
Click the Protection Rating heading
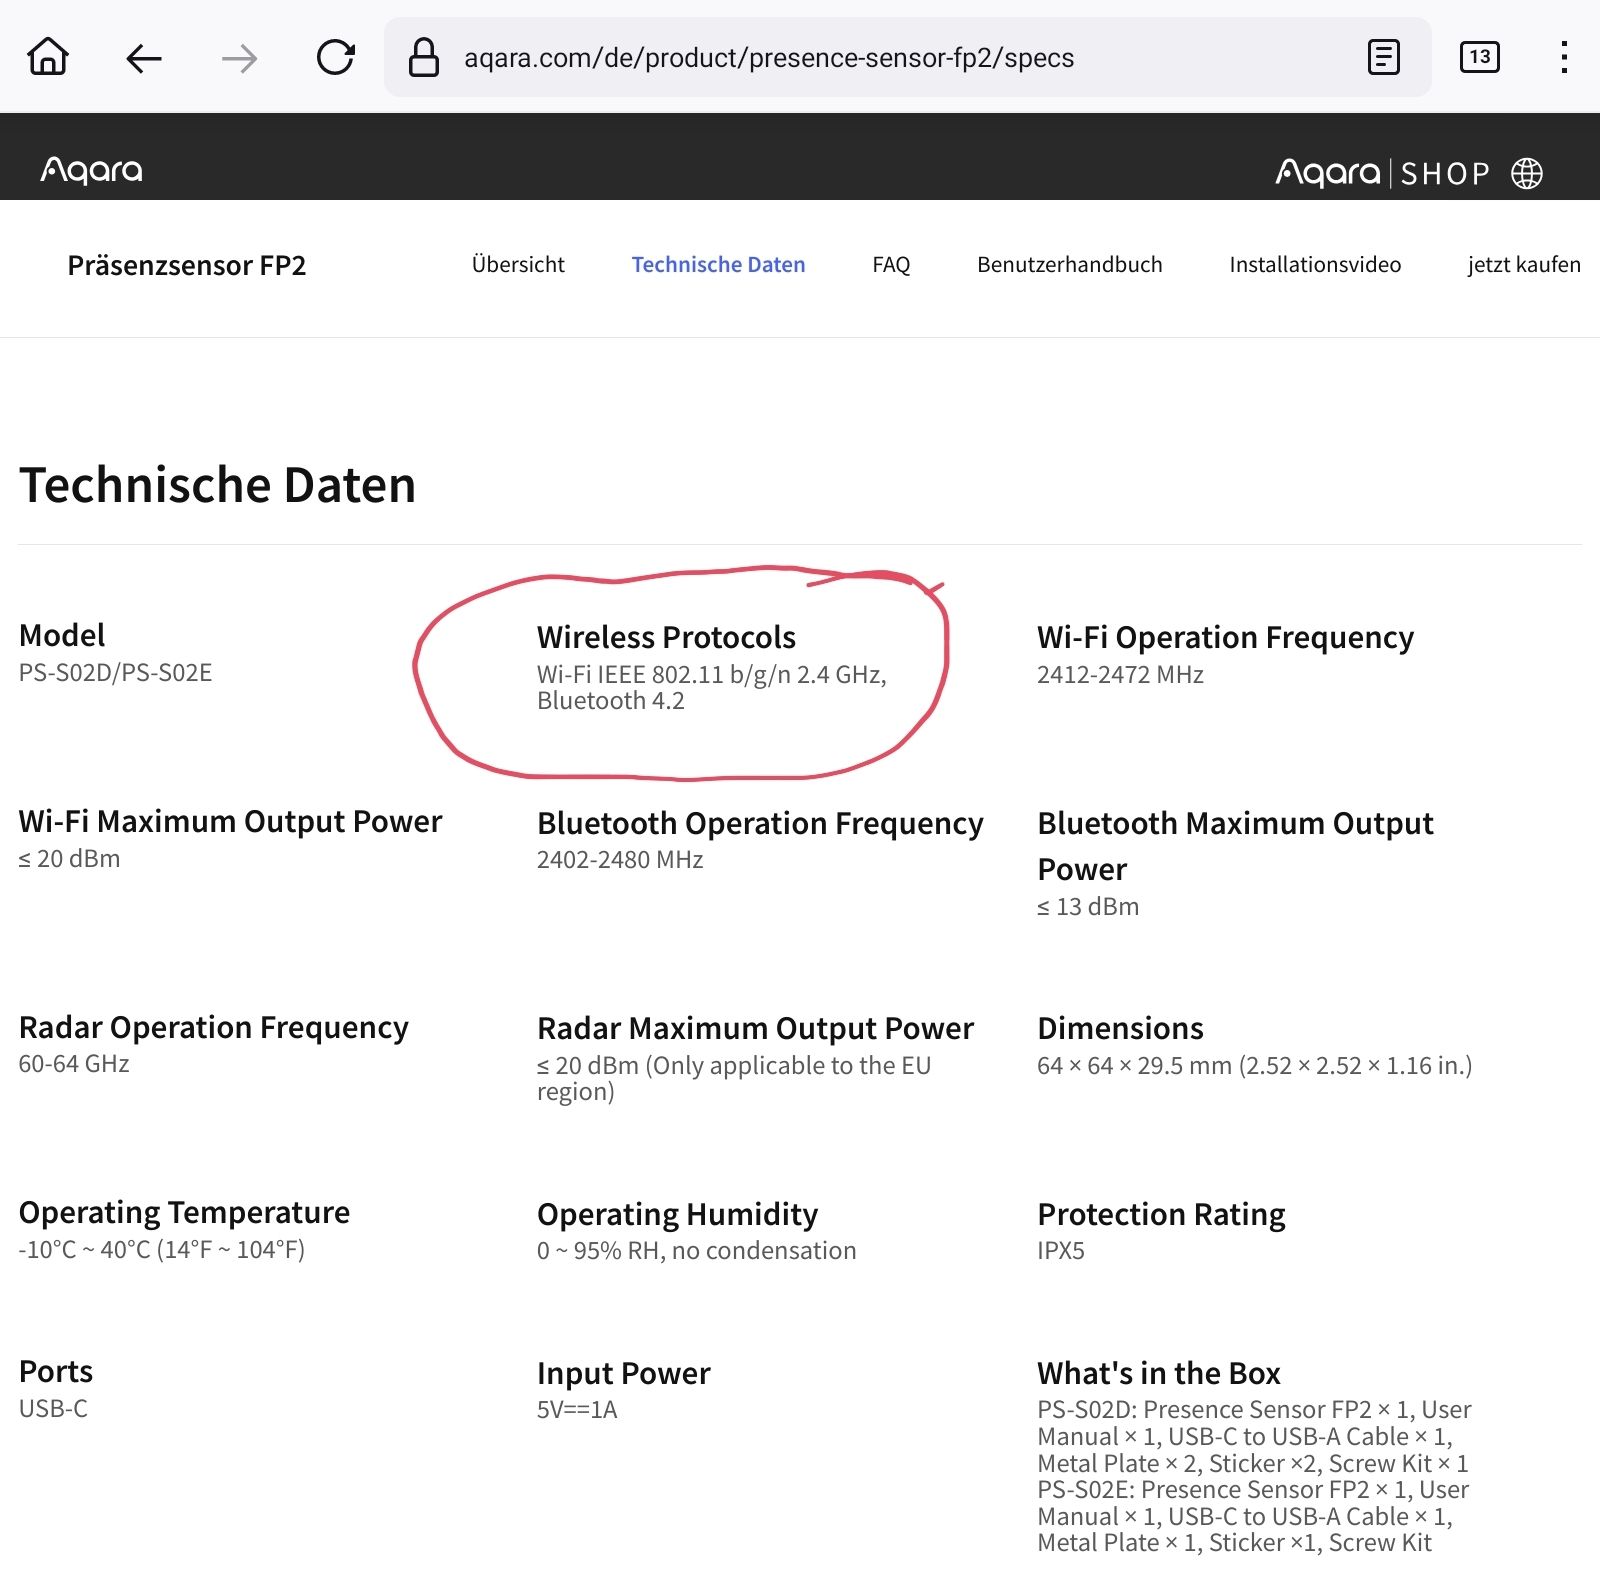[x=1161, y=1214]
